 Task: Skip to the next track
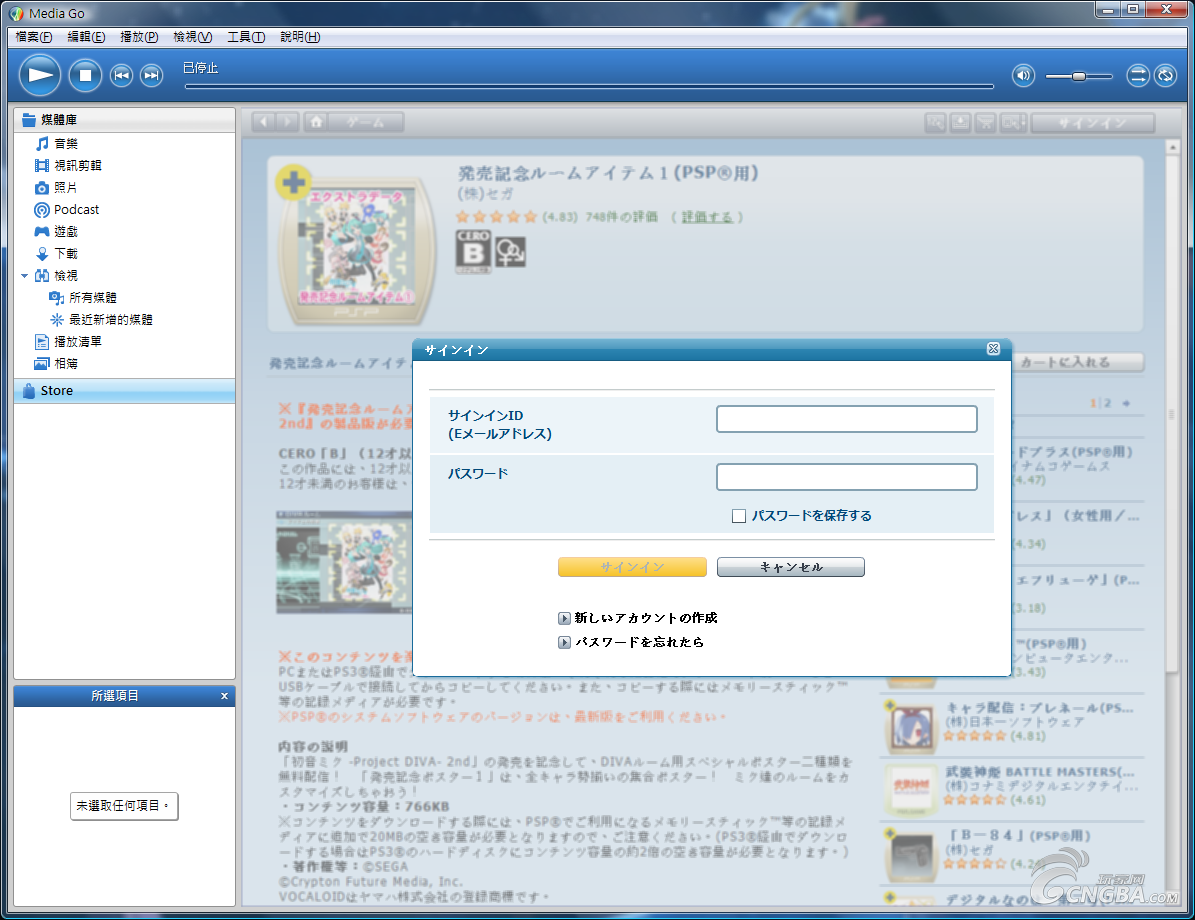point(152,75)
